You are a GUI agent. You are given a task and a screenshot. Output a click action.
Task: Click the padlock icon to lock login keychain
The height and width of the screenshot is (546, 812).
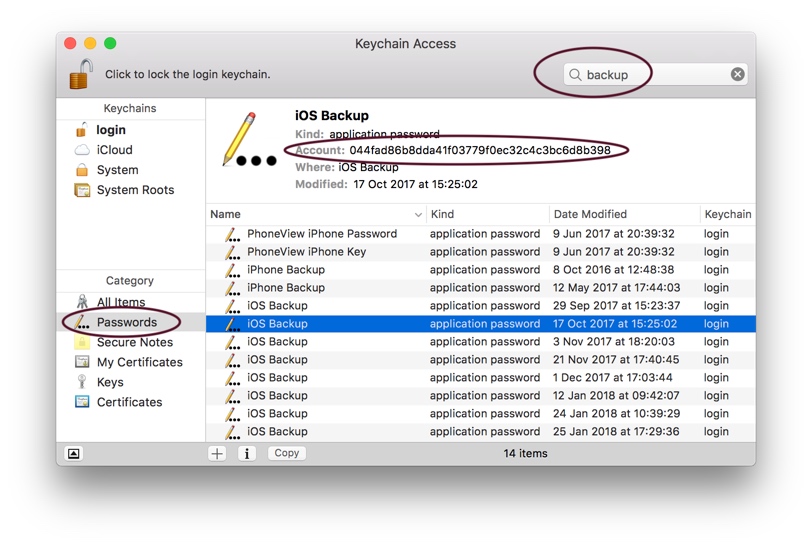[81, 74]
